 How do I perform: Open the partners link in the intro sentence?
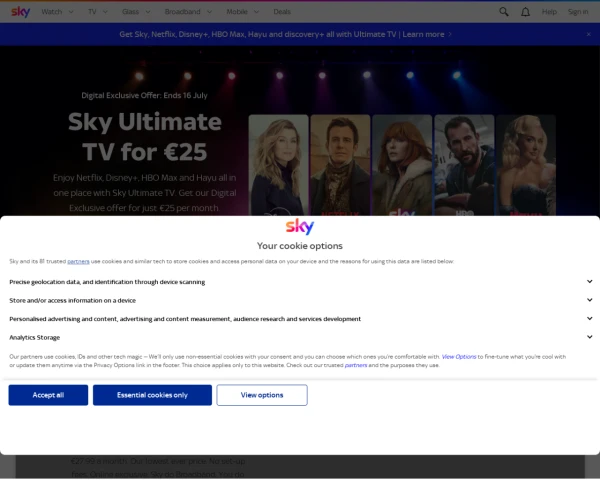tap(78, 261)
